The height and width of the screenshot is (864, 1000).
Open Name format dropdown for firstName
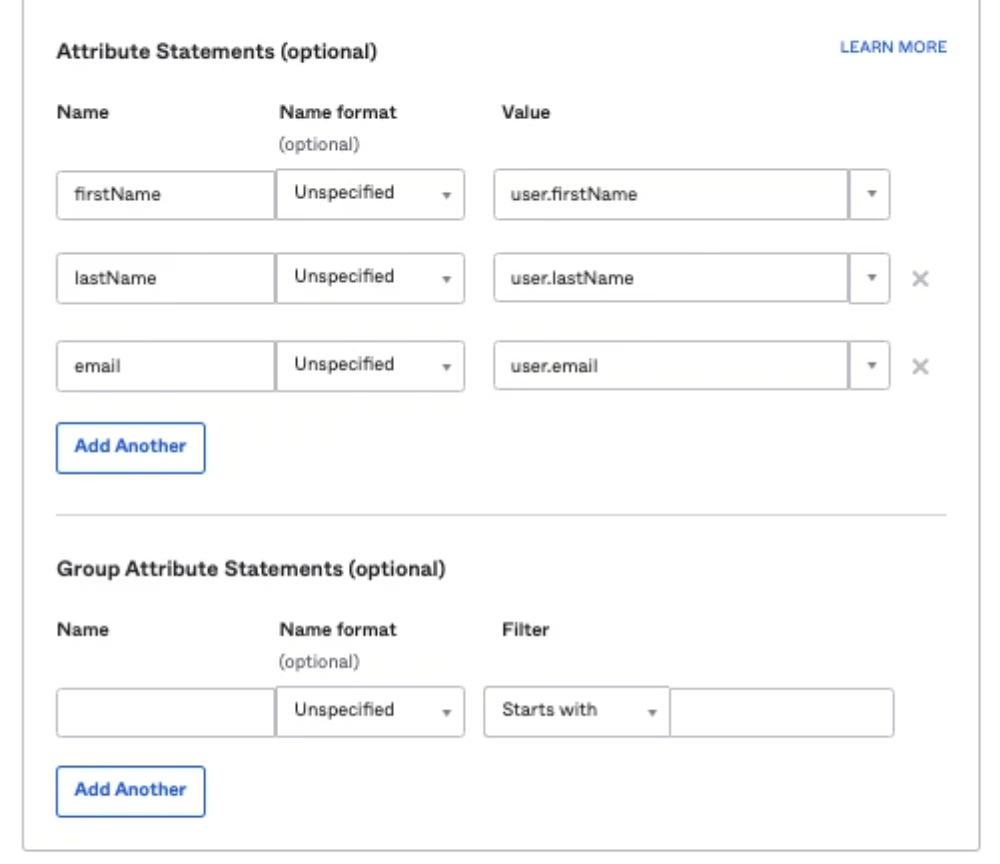pos(370,194)
